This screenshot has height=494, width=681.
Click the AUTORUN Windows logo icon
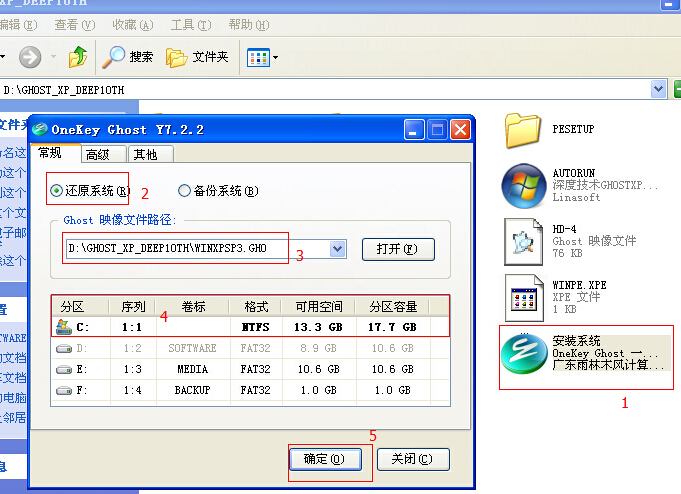[x=523, y=185]
